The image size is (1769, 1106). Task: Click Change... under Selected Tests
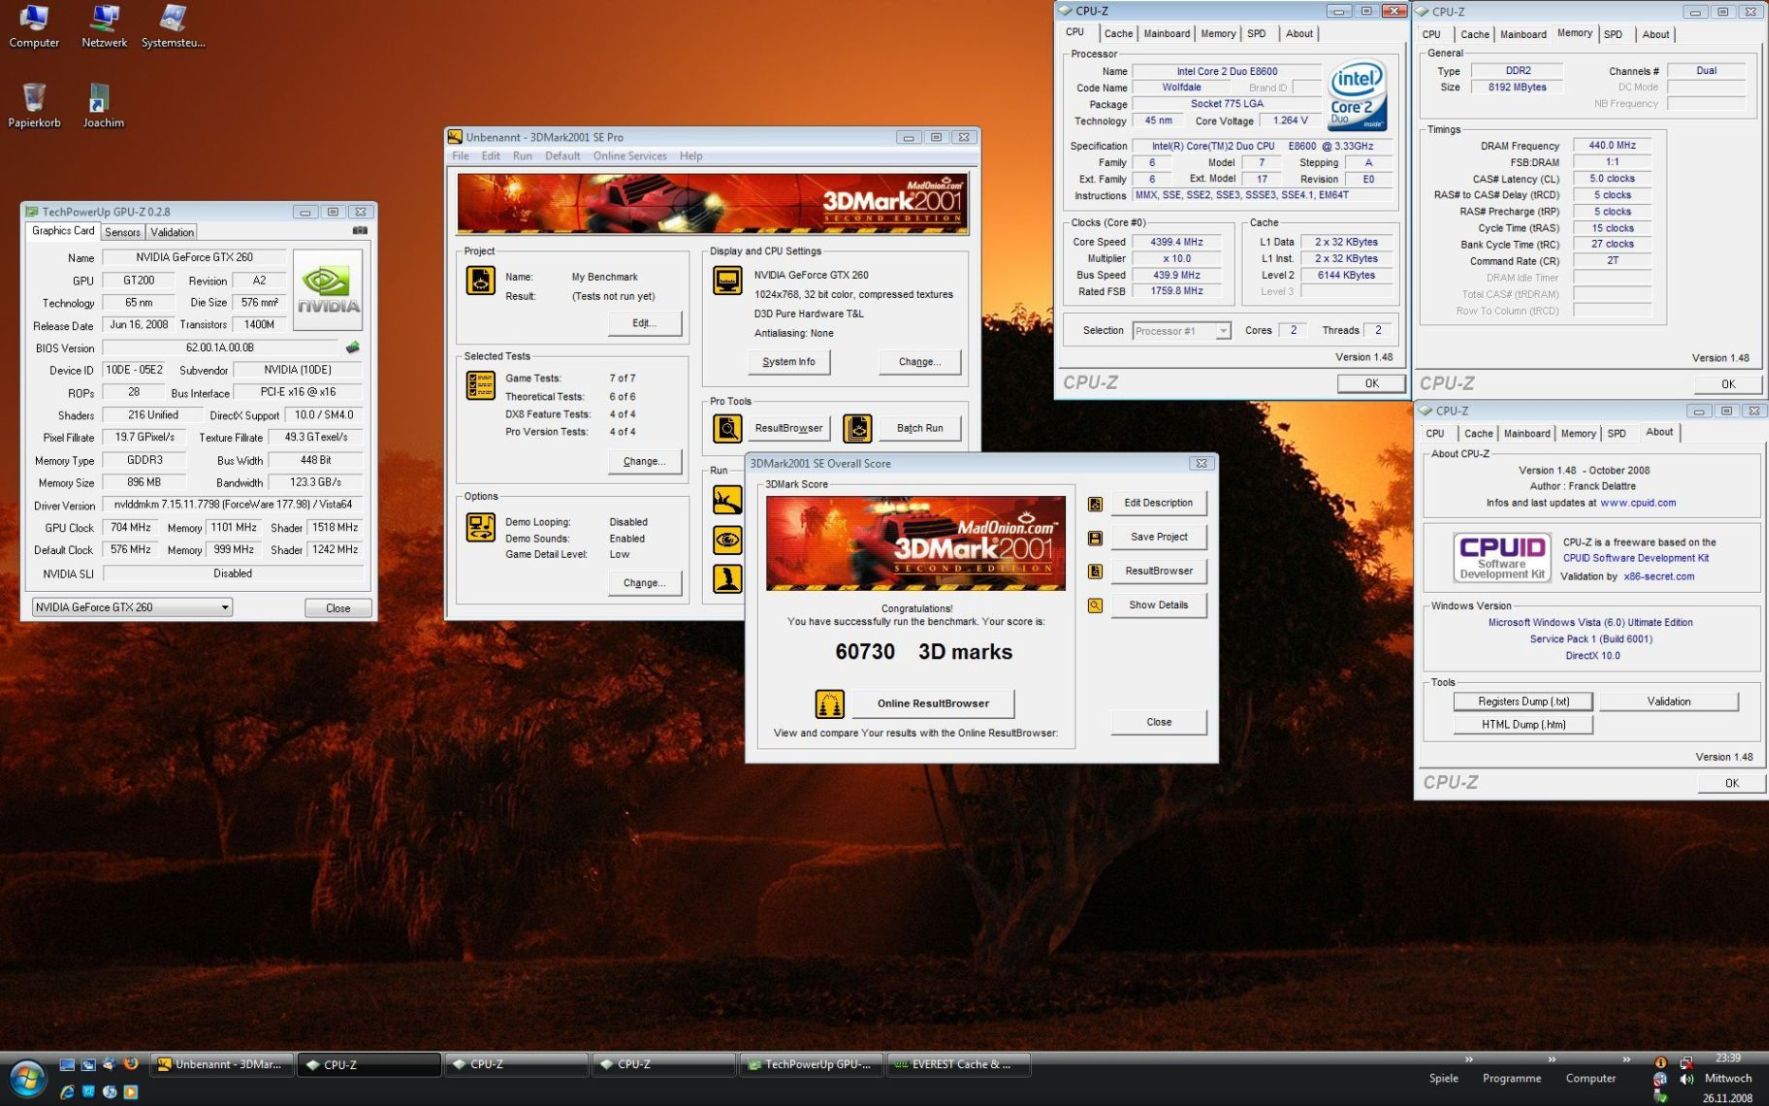point(645,461)
